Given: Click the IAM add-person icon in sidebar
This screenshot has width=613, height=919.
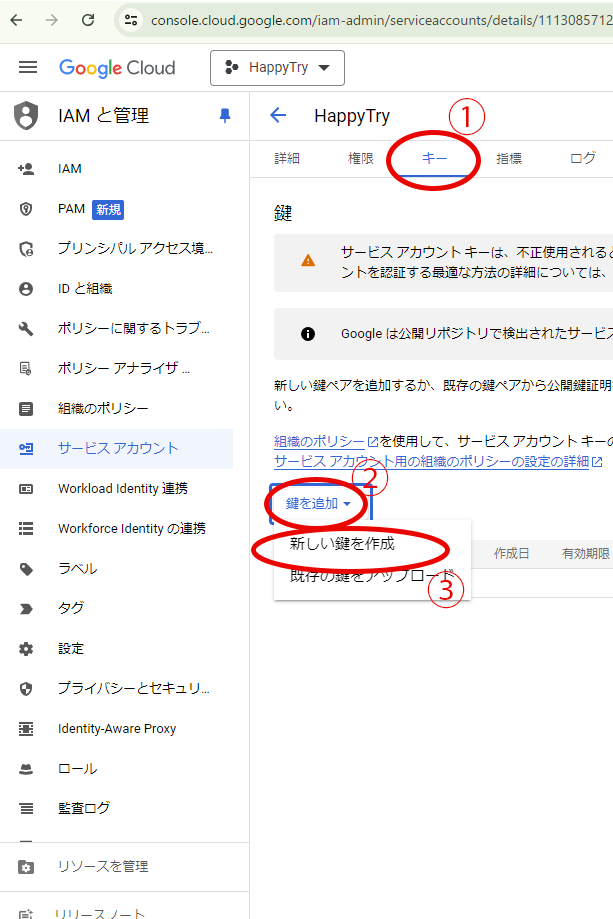Looking at the screenshot, I should 27,169.
